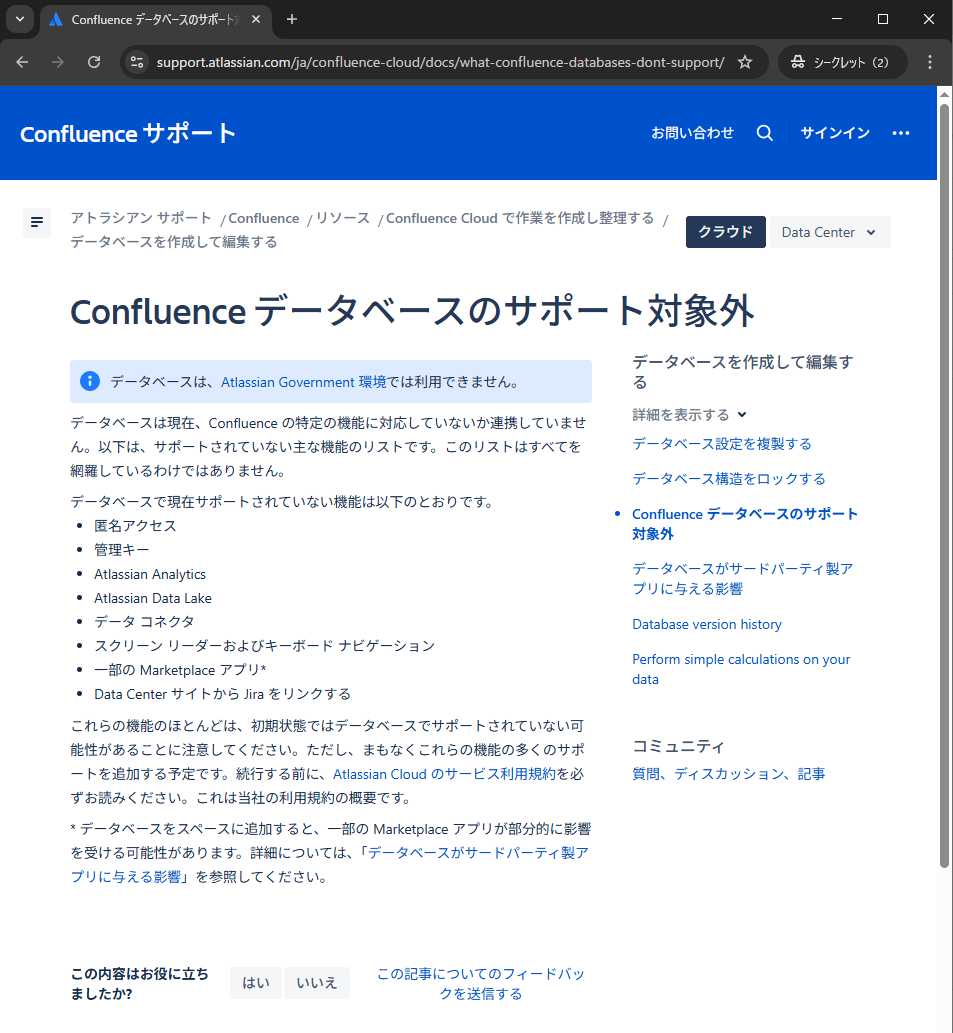This screenshot has height=1033, width=953.
Task: Open the Data Center dropdown
Action: 830,232
